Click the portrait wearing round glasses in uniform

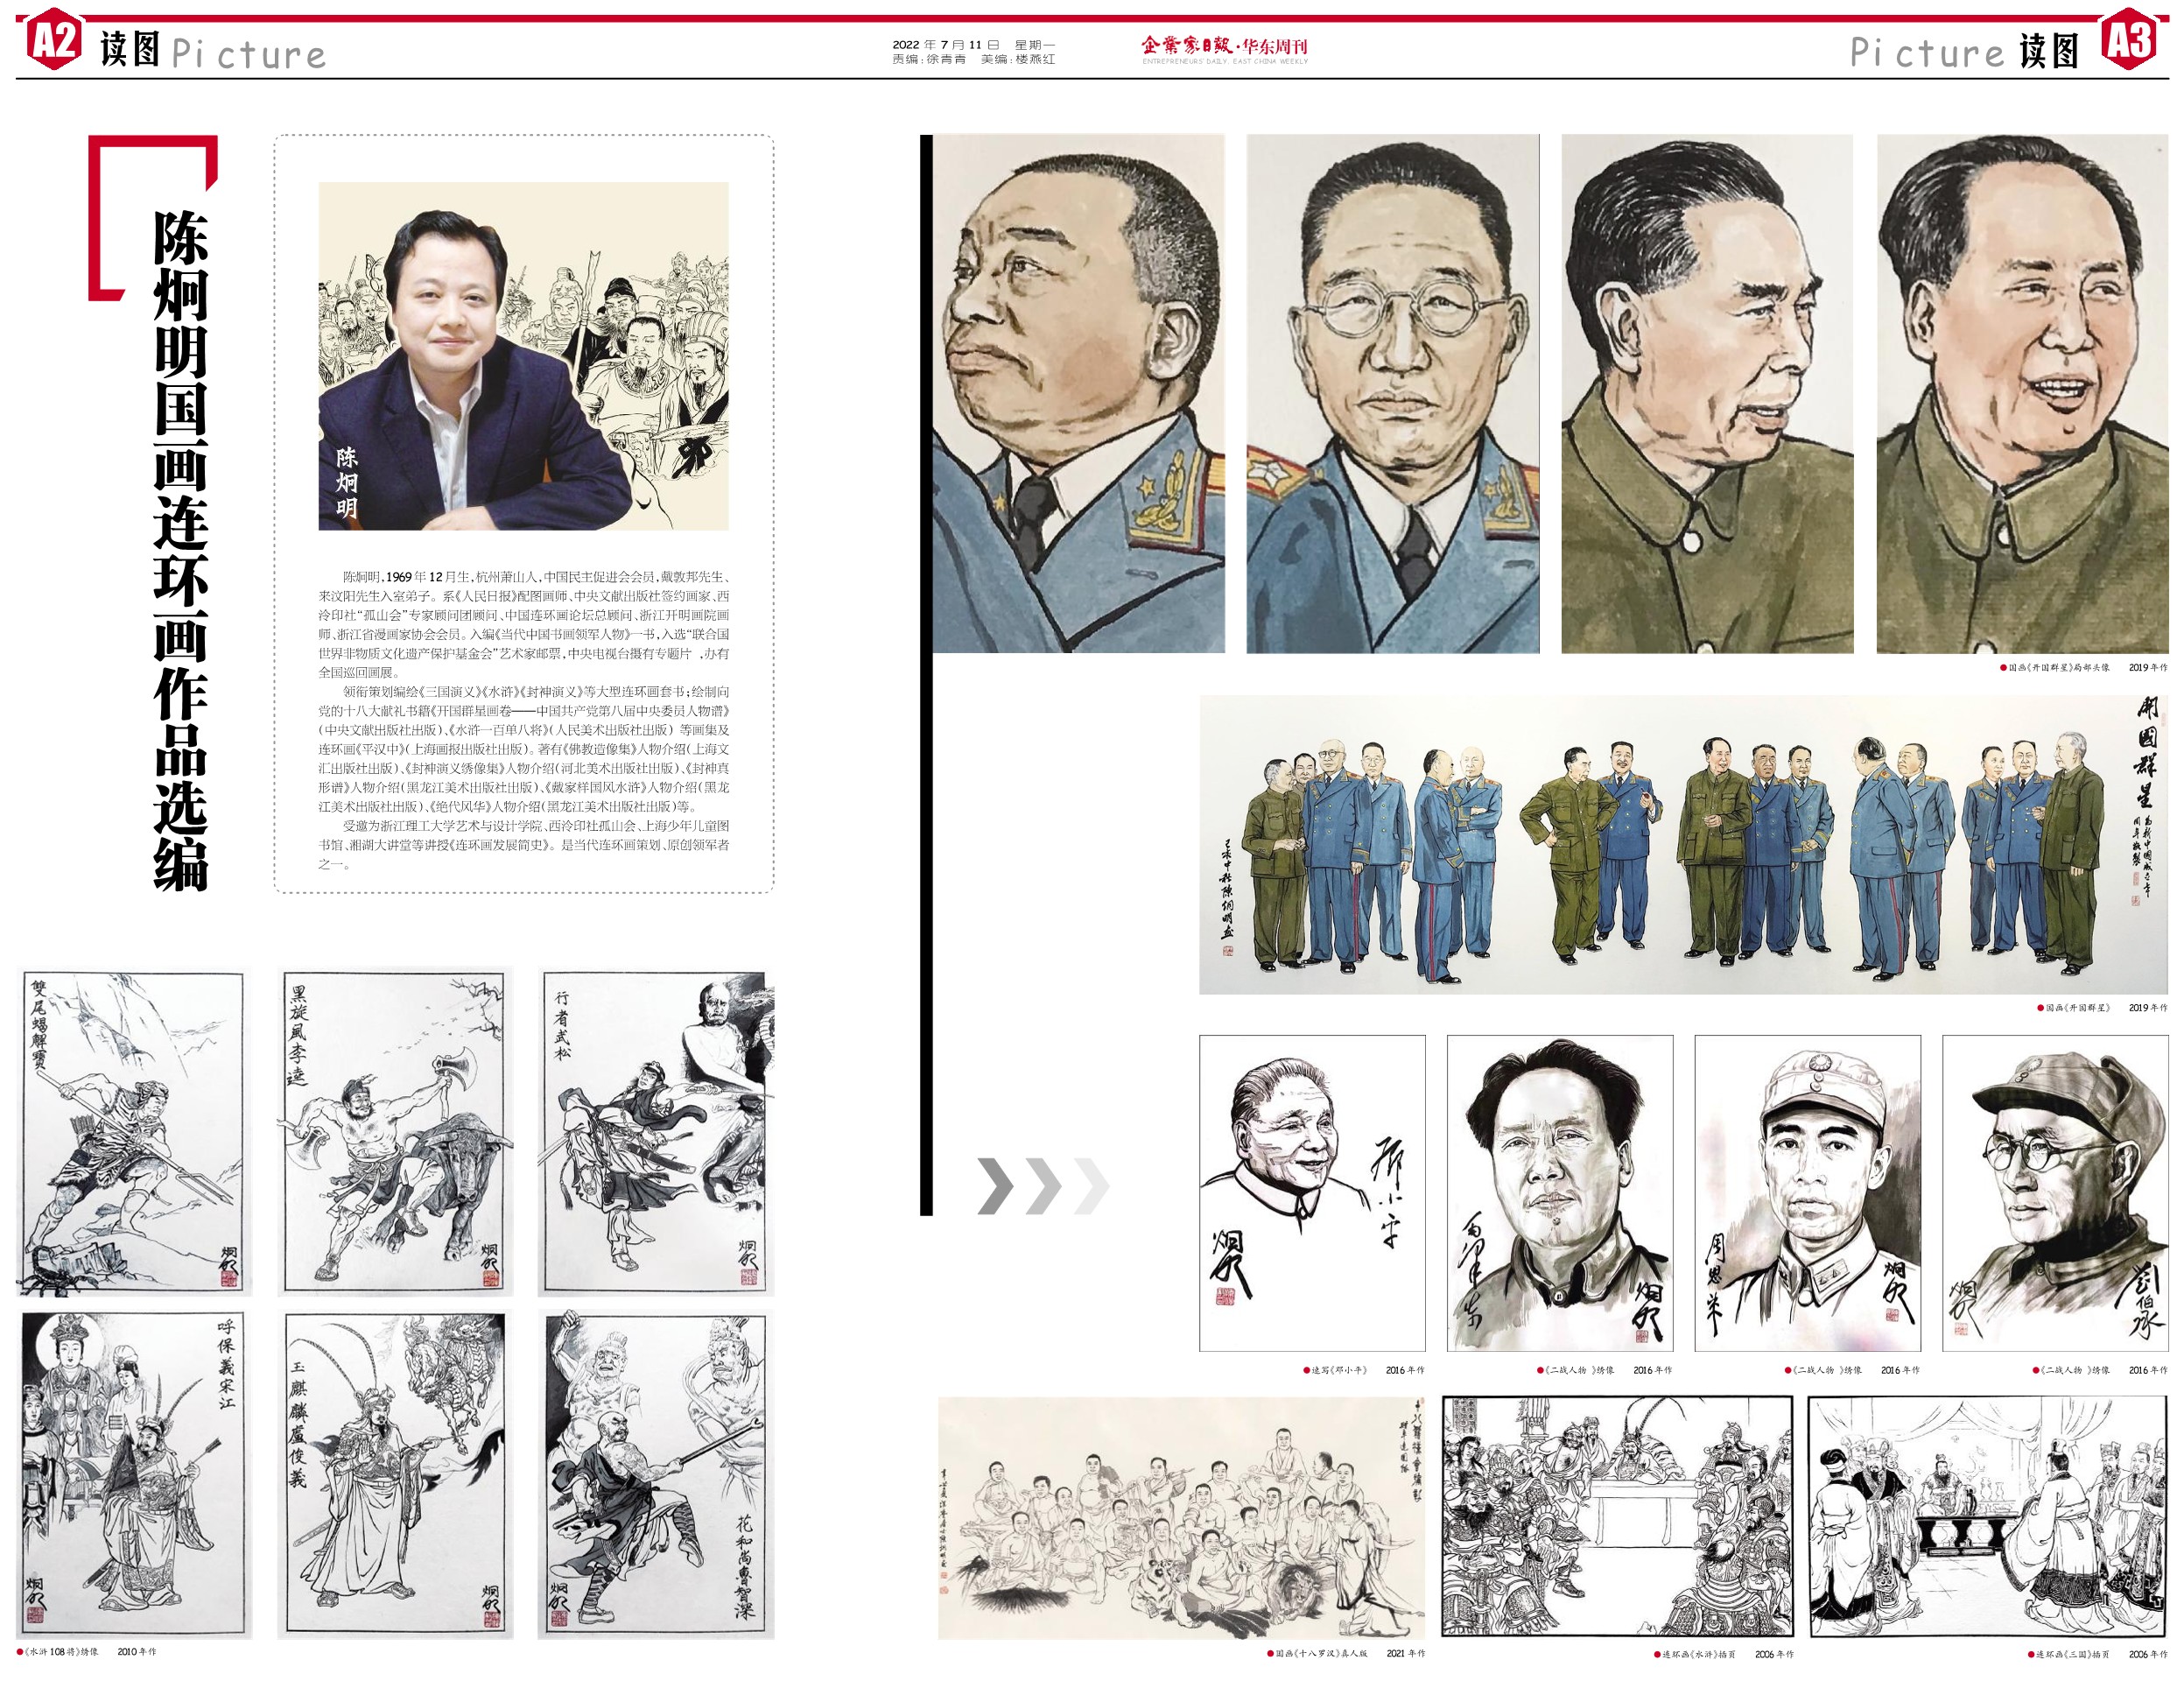[1392, 394]
